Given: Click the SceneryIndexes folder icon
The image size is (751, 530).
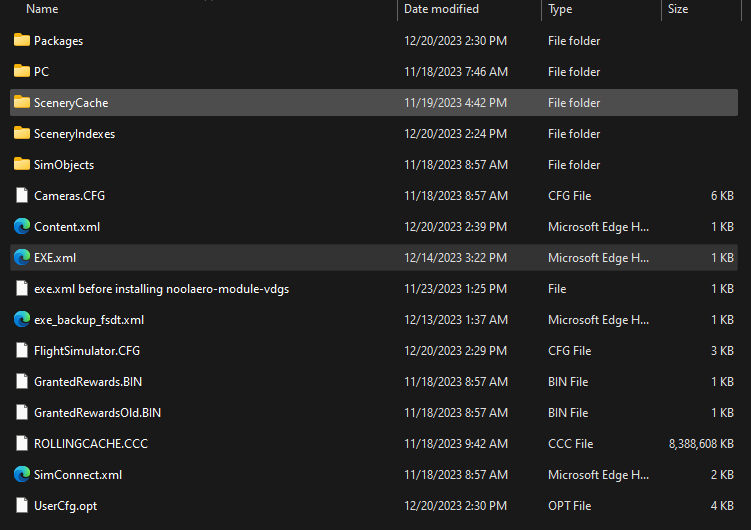Looking at the screenshot, I should (x=22, y=134).
